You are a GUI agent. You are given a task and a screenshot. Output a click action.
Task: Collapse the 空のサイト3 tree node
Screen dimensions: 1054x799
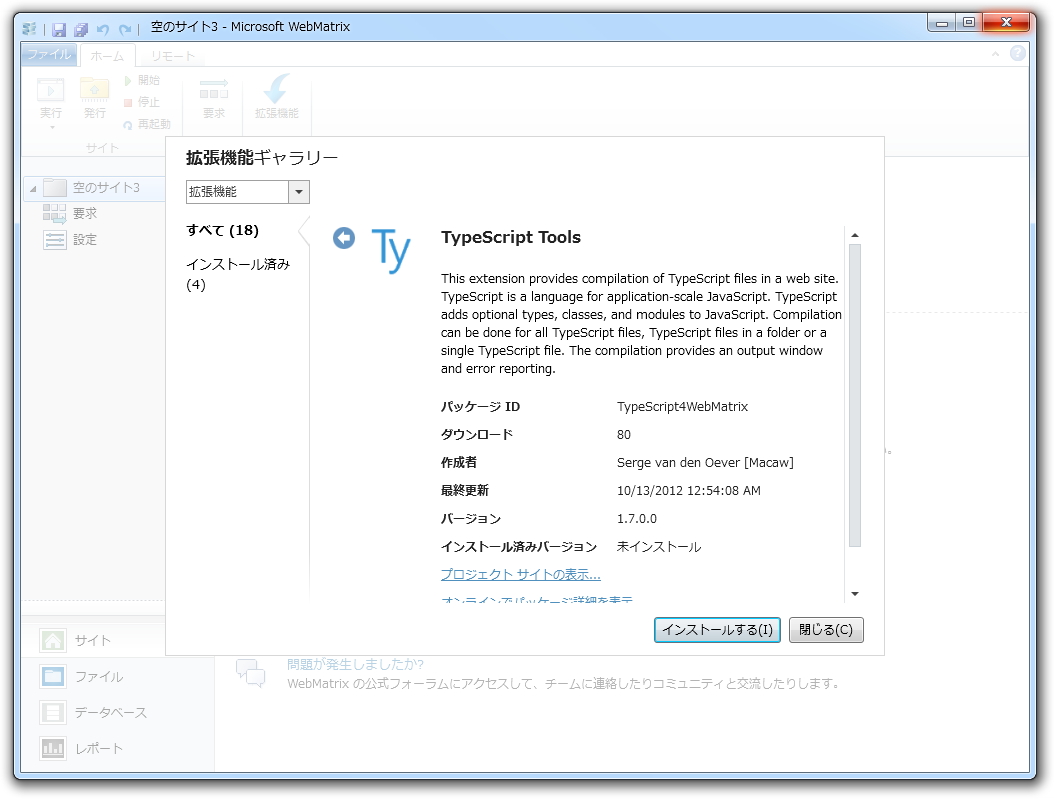[x=34, y=187]
